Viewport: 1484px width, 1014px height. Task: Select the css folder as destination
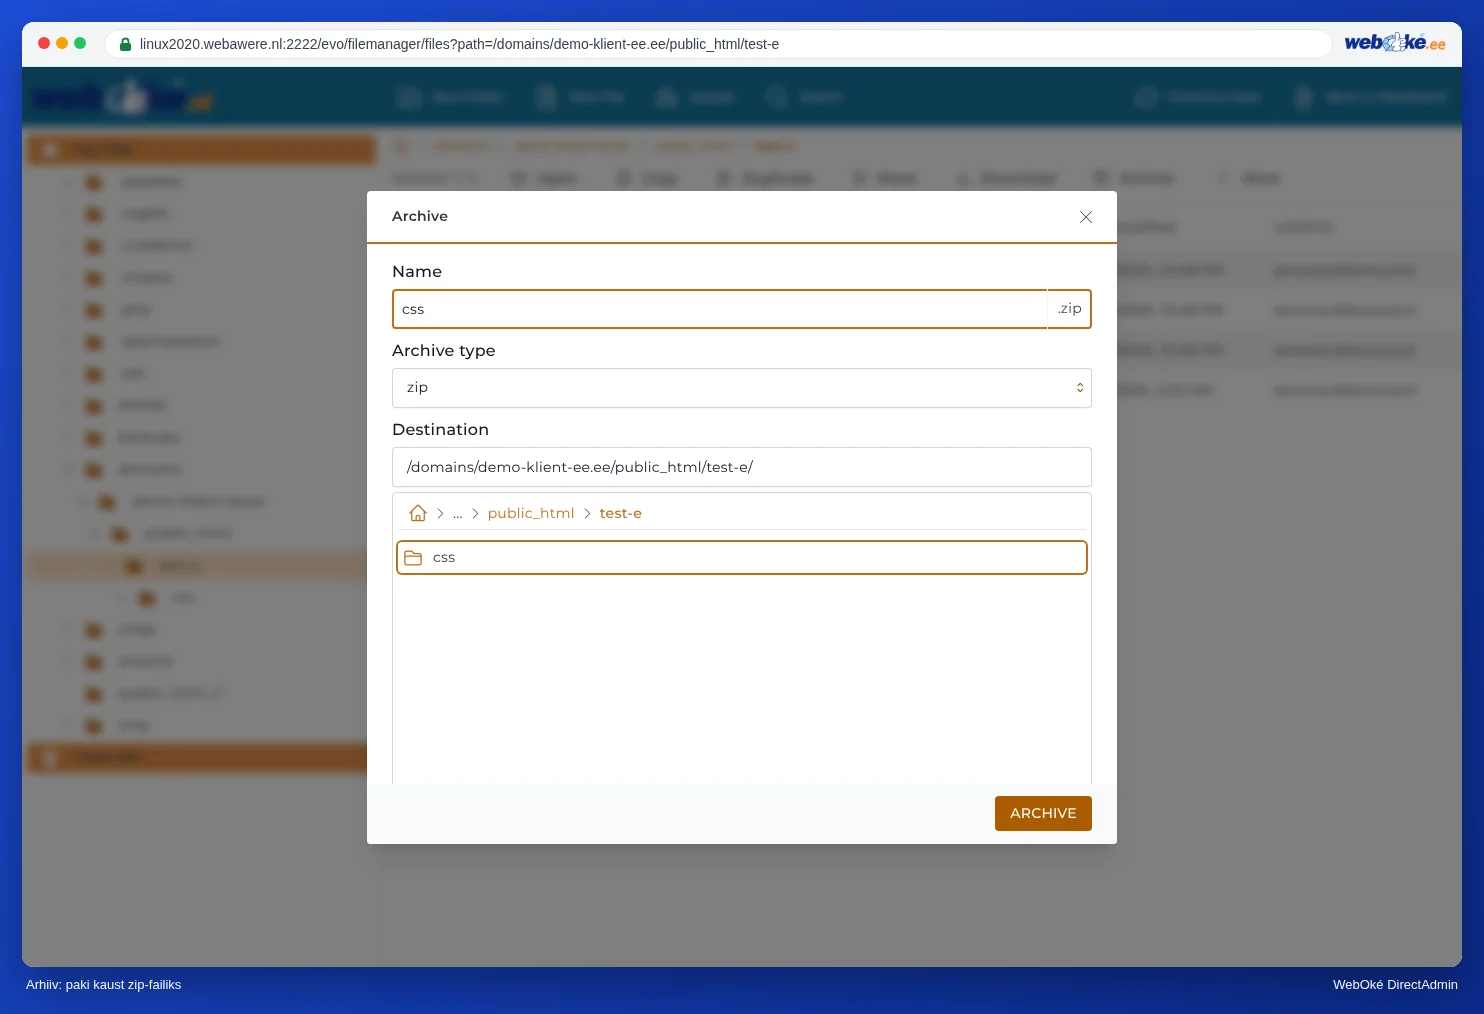(742, 558)
